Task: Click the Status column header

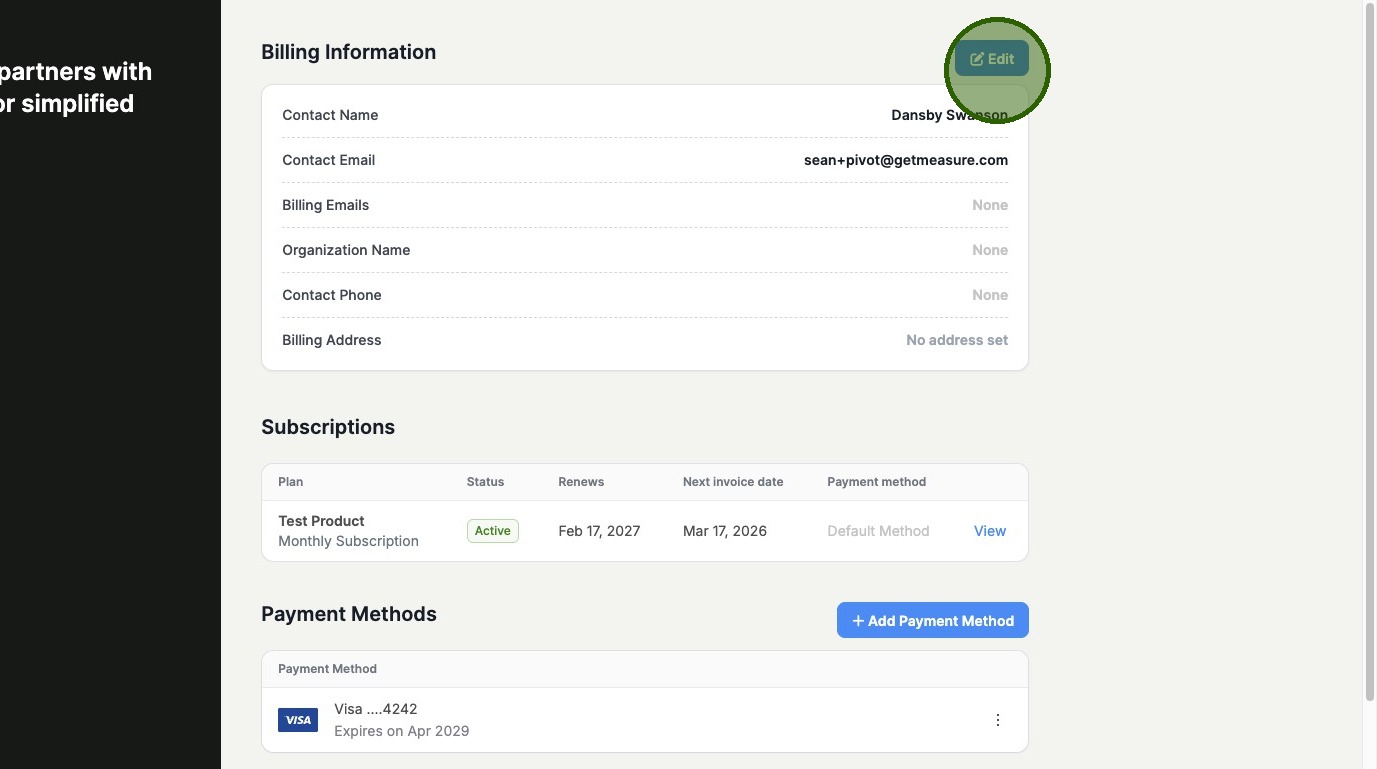Action: [485, 482]
